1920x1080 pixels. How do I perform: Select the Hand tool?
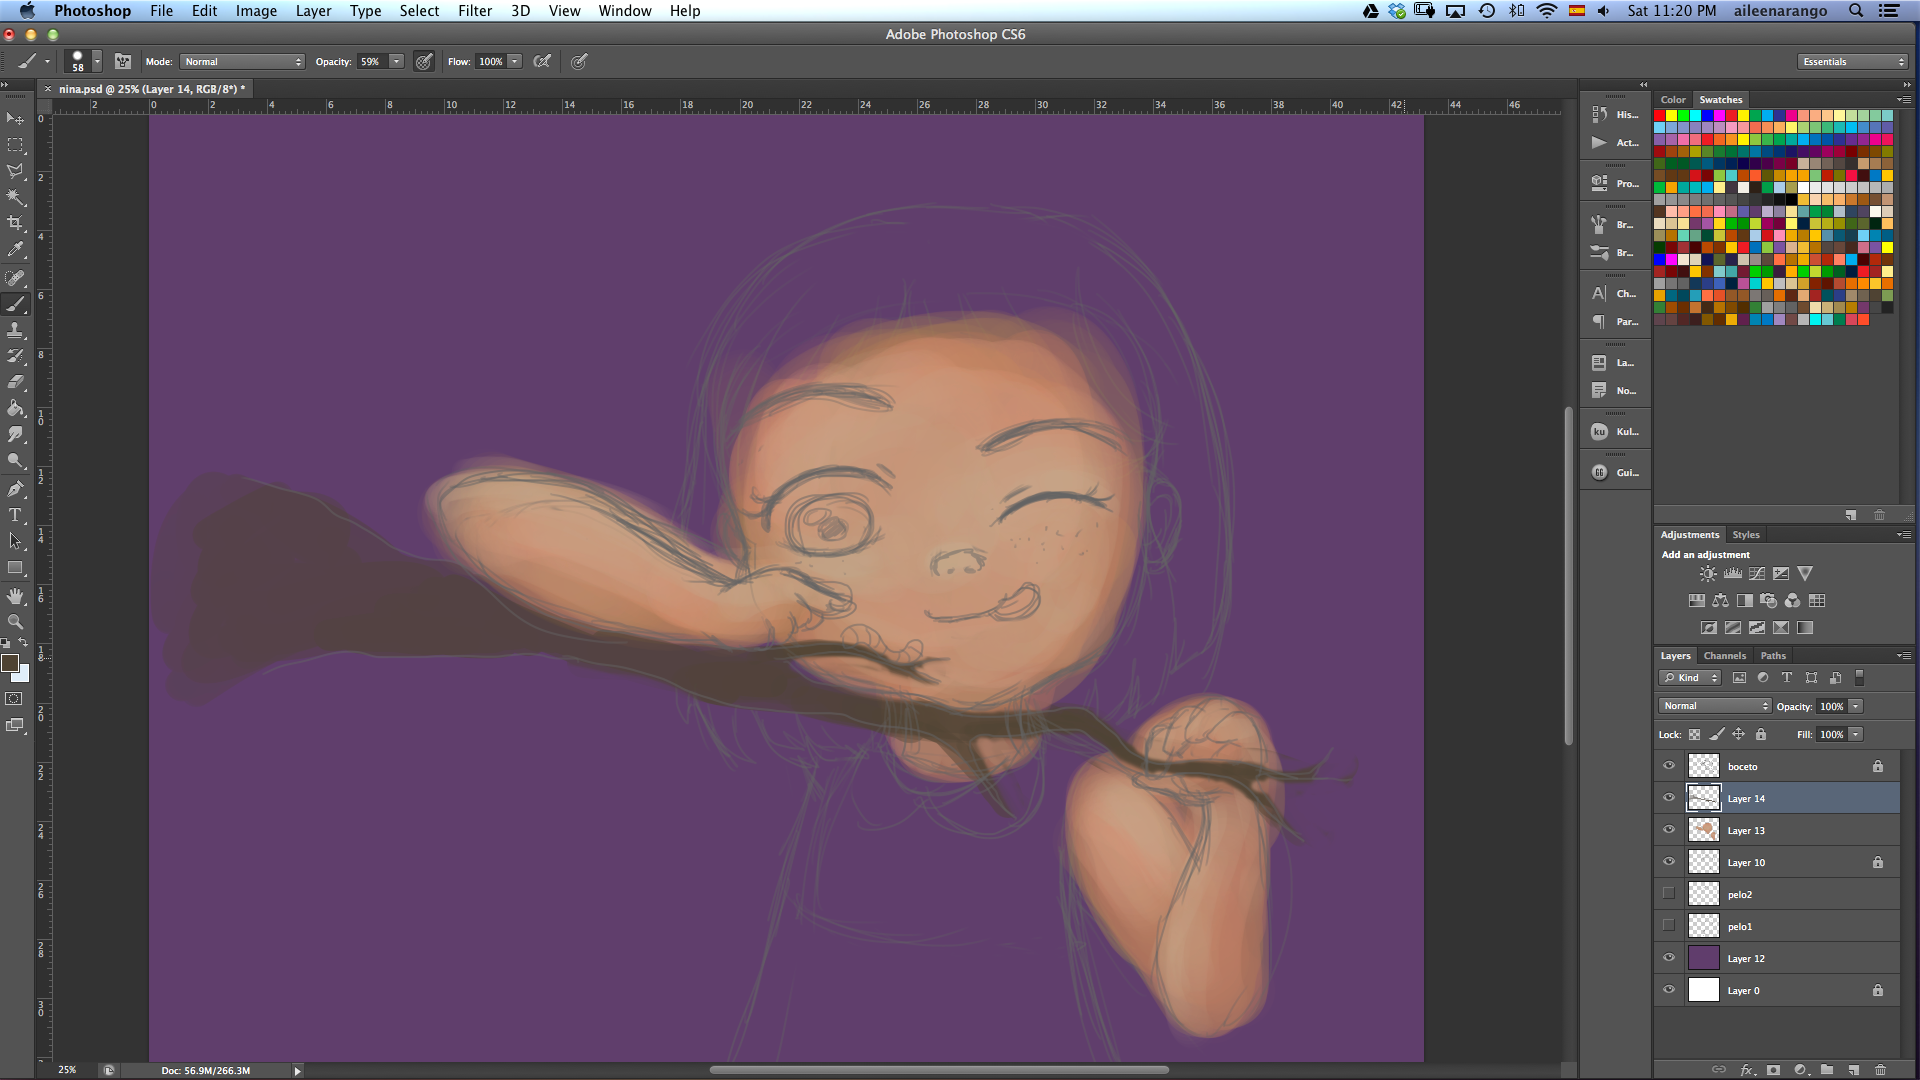tap(15, 596)
